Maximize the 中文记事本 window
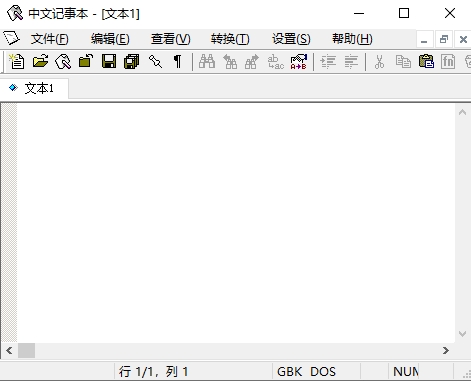 [x=404, y=13]
